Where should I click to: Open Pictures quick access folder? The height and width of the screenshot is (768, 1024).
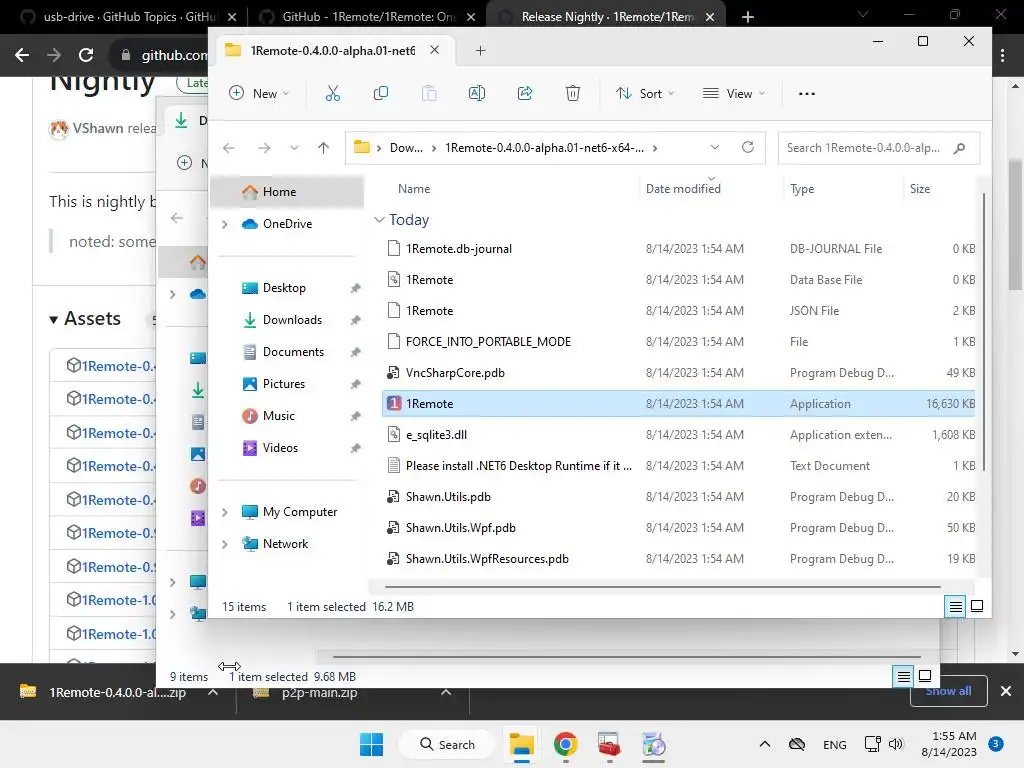point(283,384)
